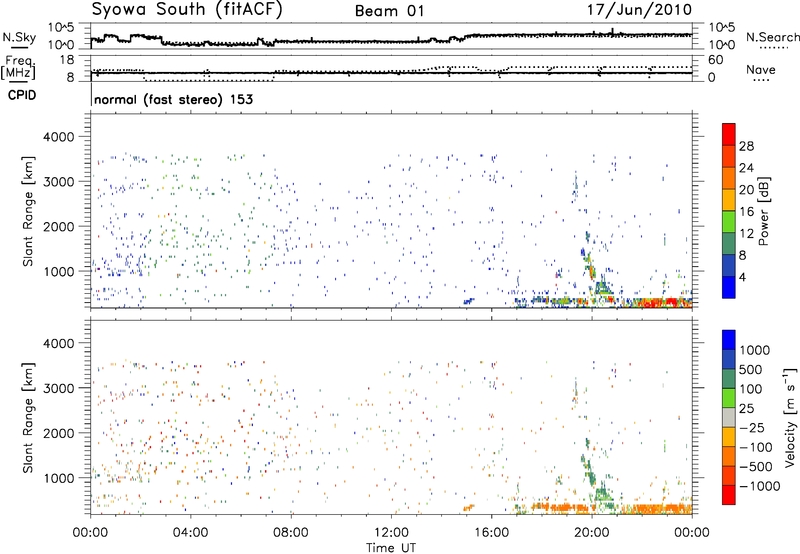Viewport: 800px width, 554px height.
Task: Click the 'CPID' label
Action: (22, 95)
